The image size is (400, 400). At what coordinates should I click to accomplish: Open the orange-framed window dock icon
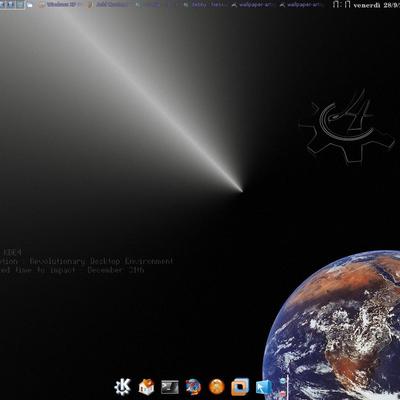(240, 387)
